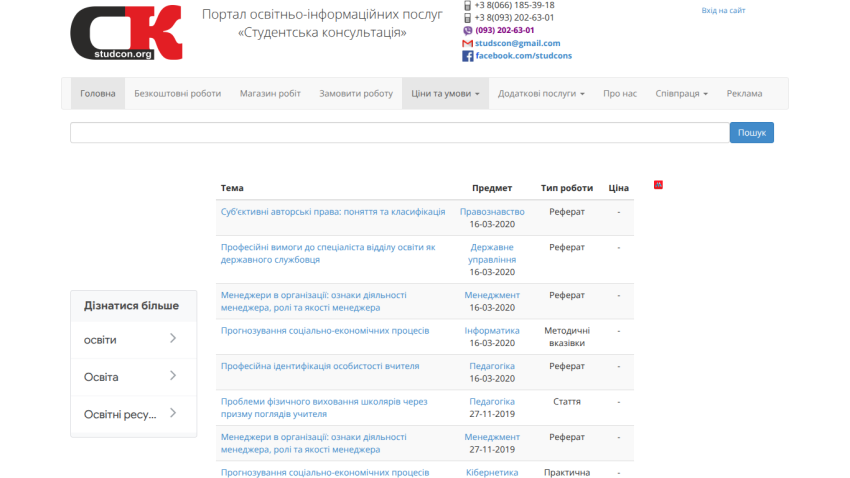Open Професійні вимоги до спеціаліста link
Viewport: 850px width, 478px height.
(328, 253)
